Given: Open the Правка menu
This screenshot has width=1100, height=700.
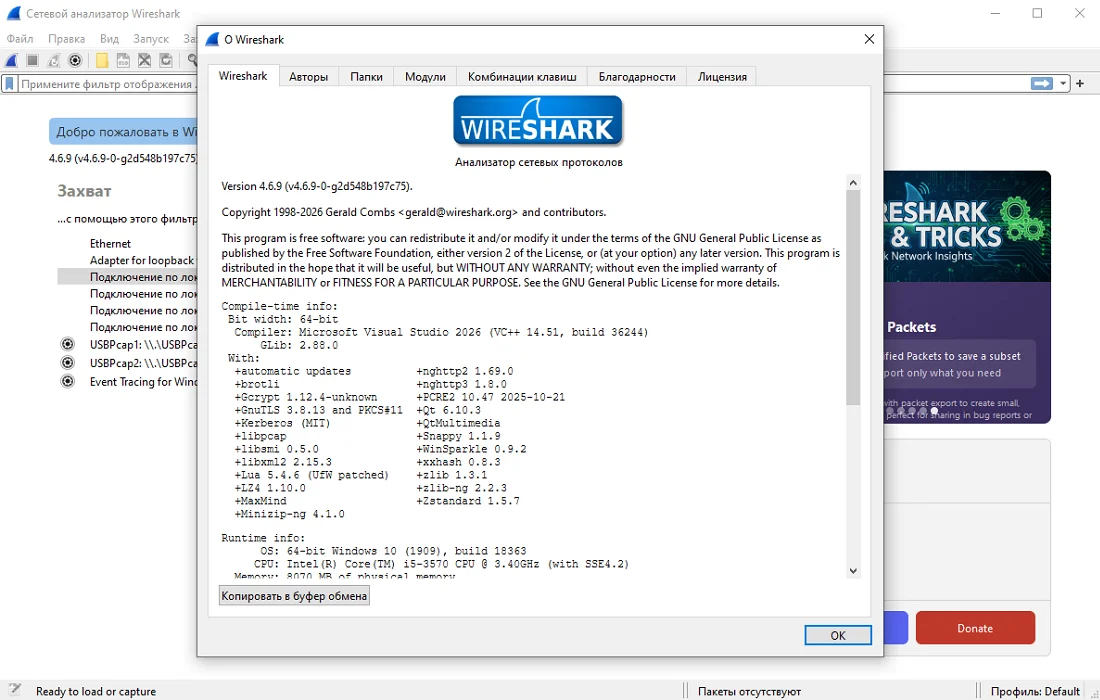Looking at the screenshot, I should click(67, 39).
